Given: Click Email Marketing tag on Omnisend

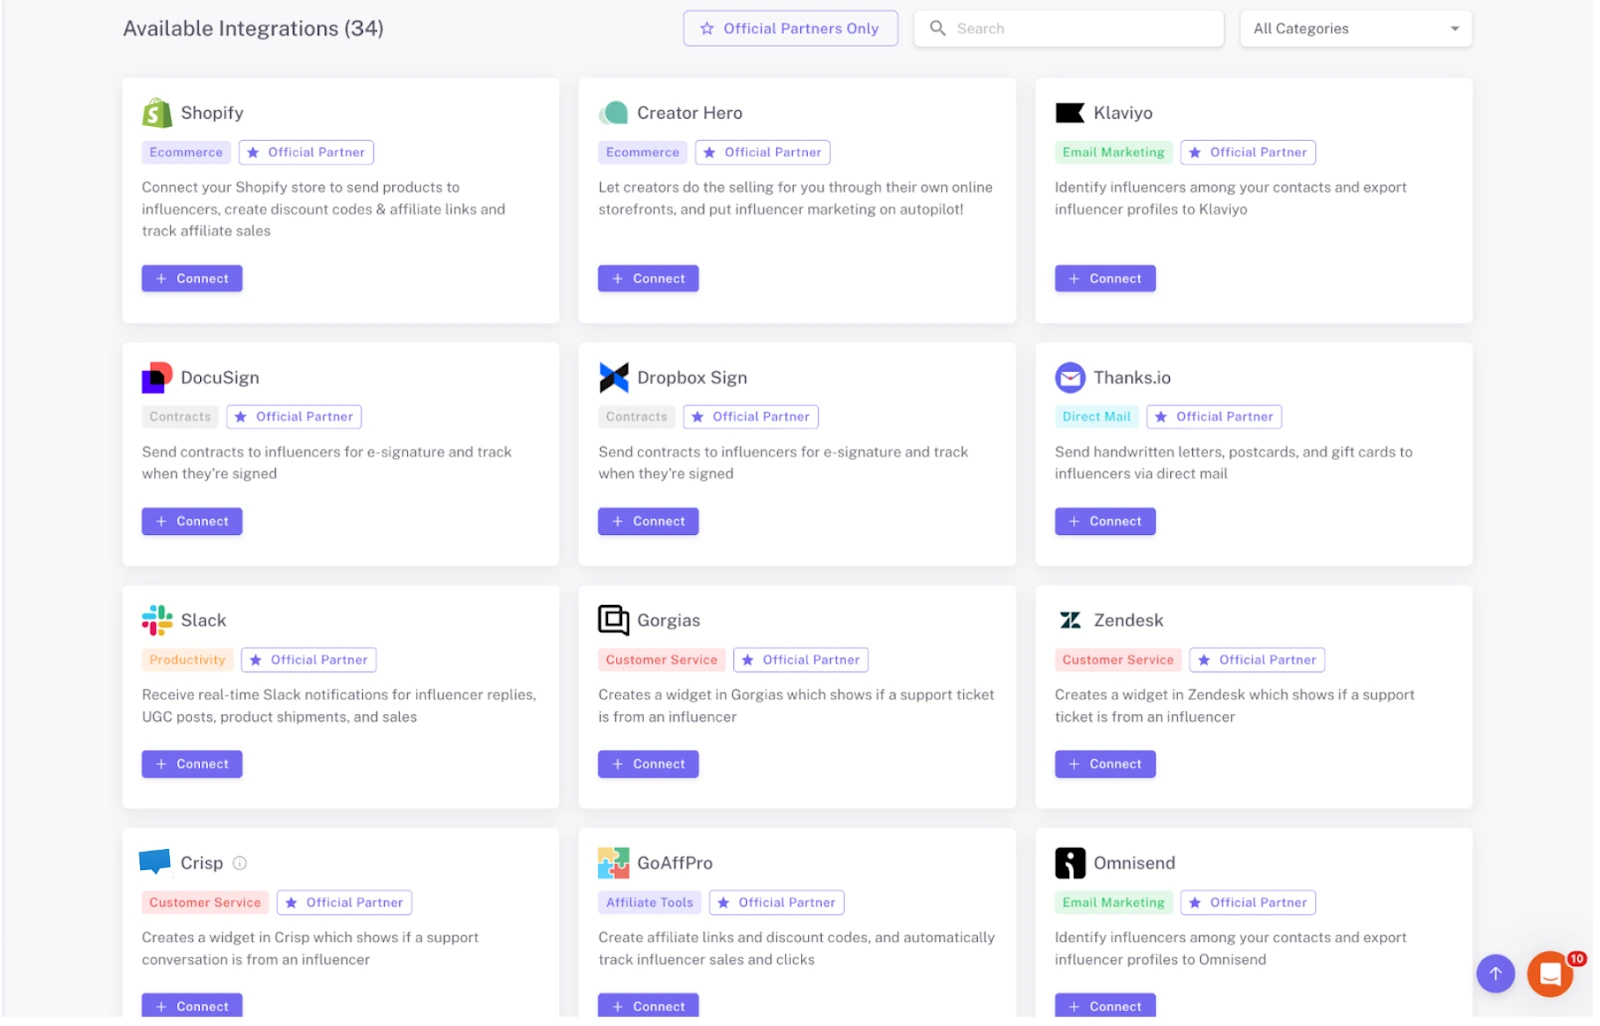Looking at the screenshot, I should (1113, 903).
